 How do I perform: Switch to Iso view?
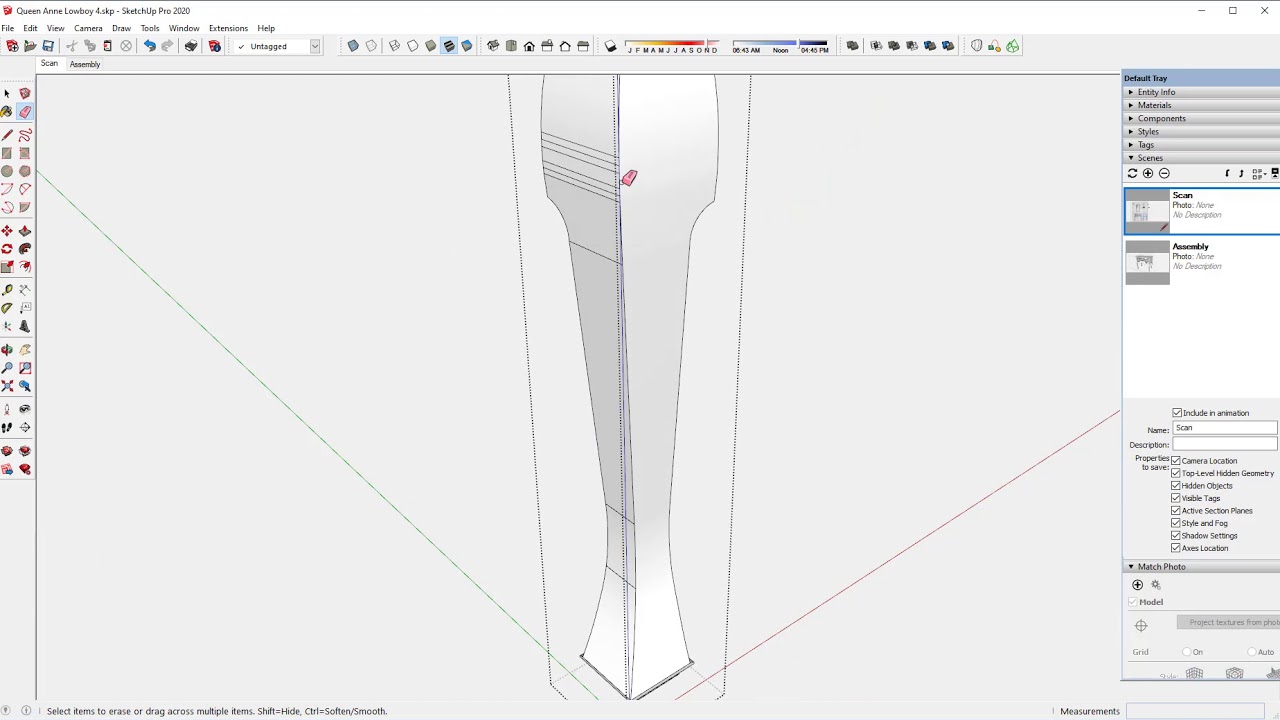493,46
